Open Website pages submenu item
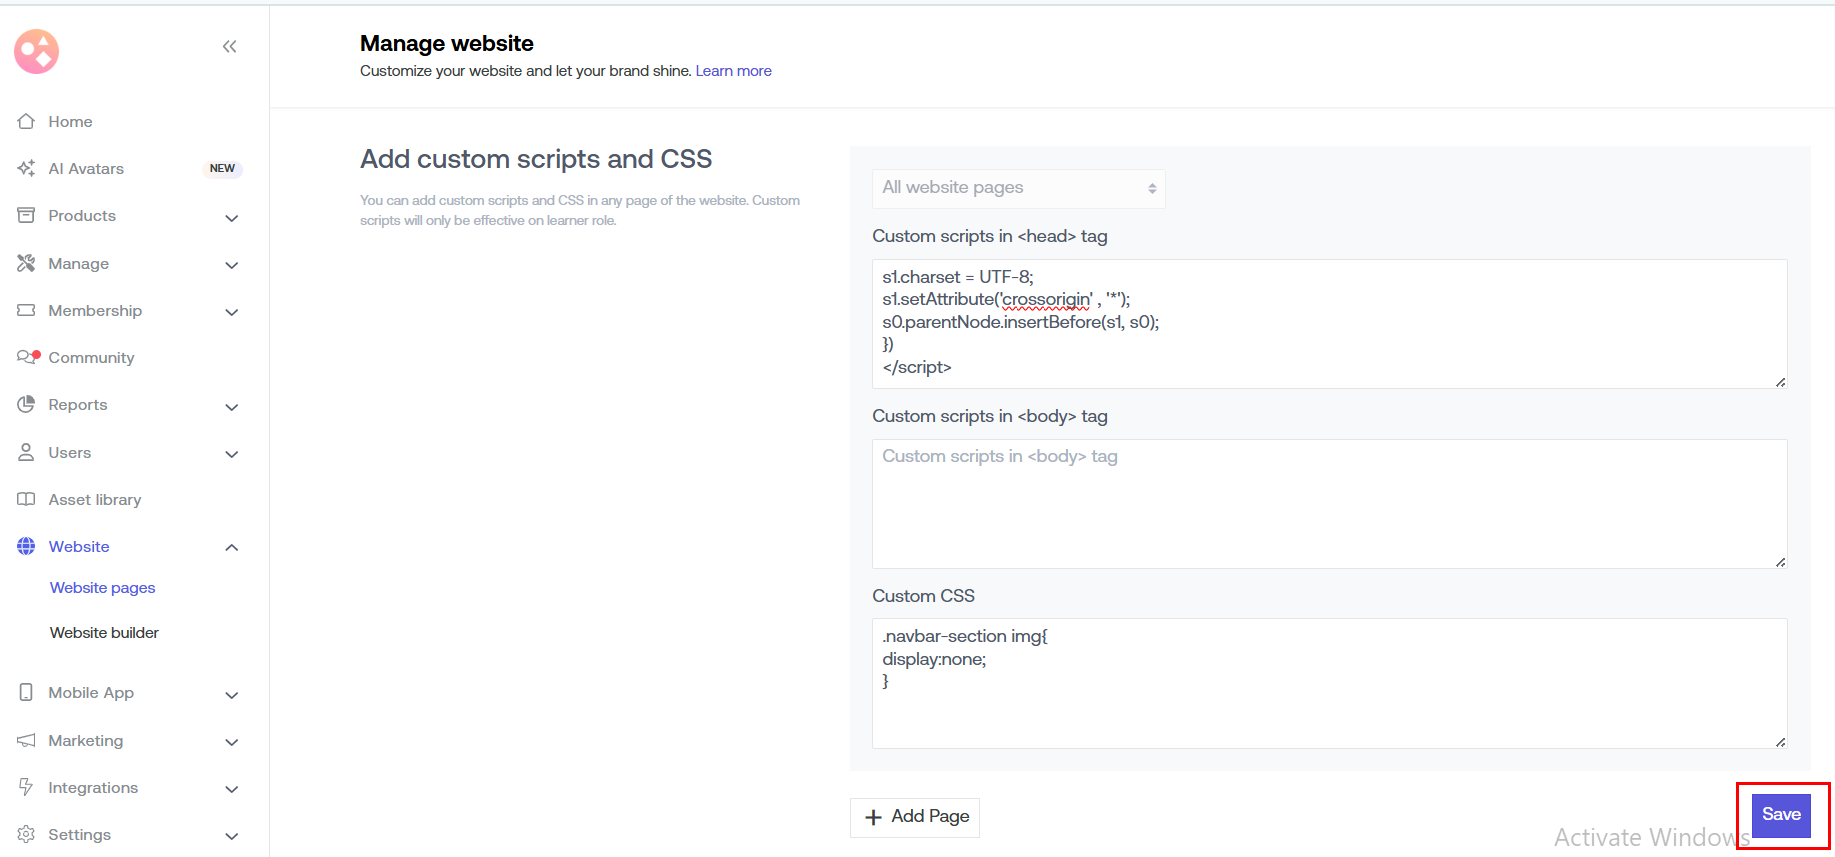 (x=103, y=587)
